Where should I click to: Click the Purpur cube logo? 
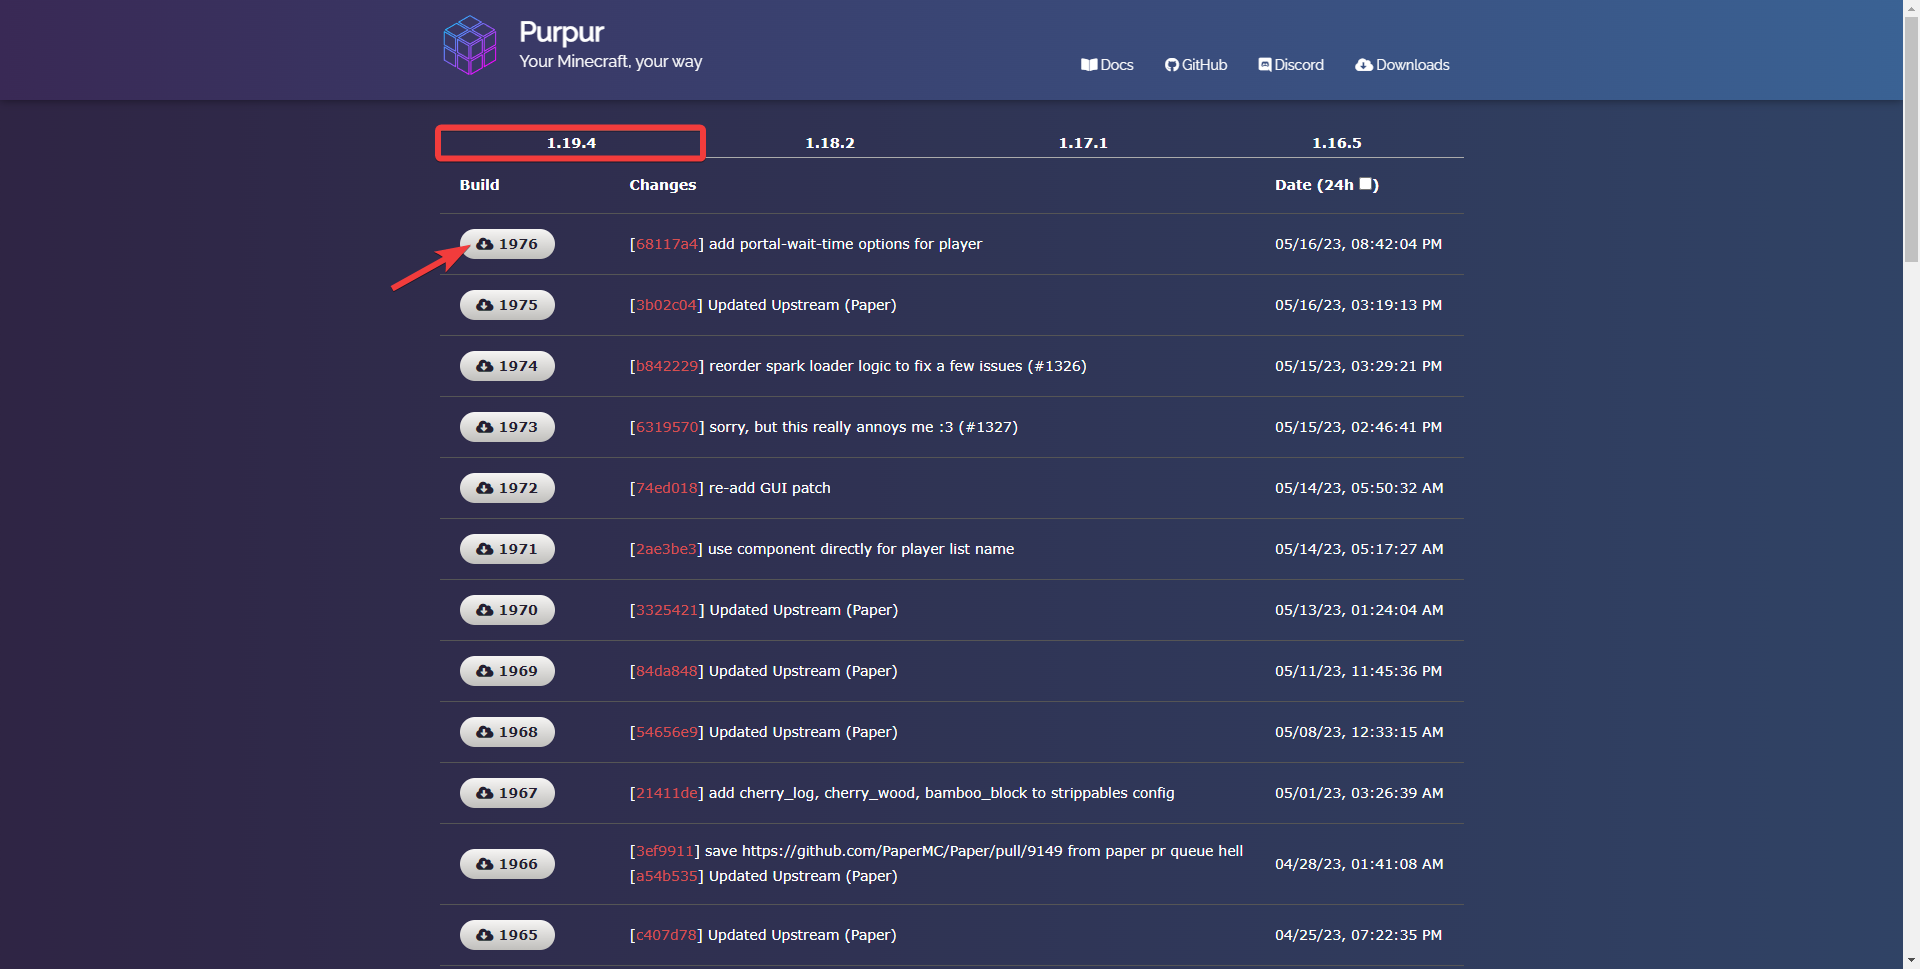click(x=469, y=44)
